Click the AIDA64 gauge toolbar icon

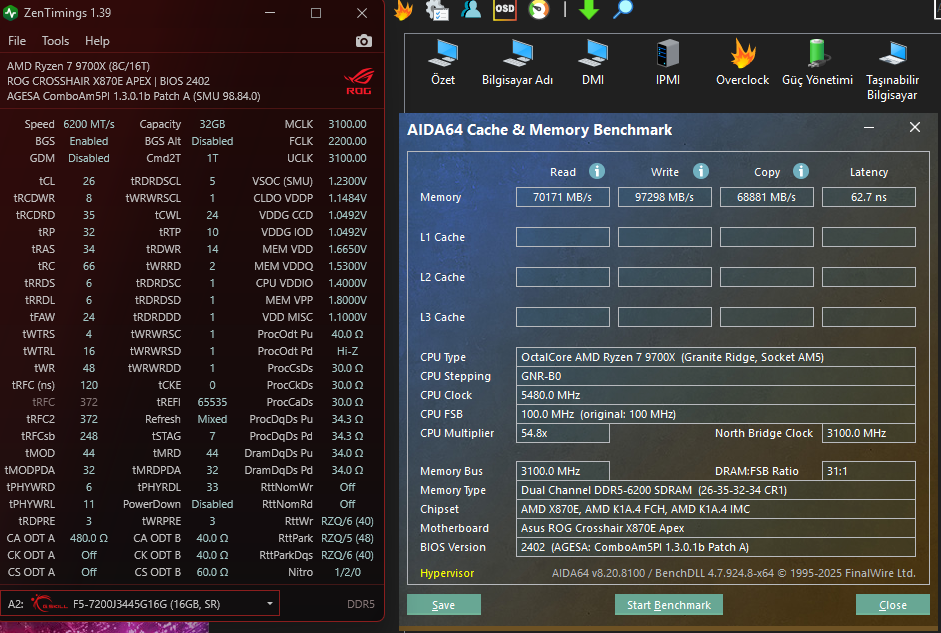[539, 9]
